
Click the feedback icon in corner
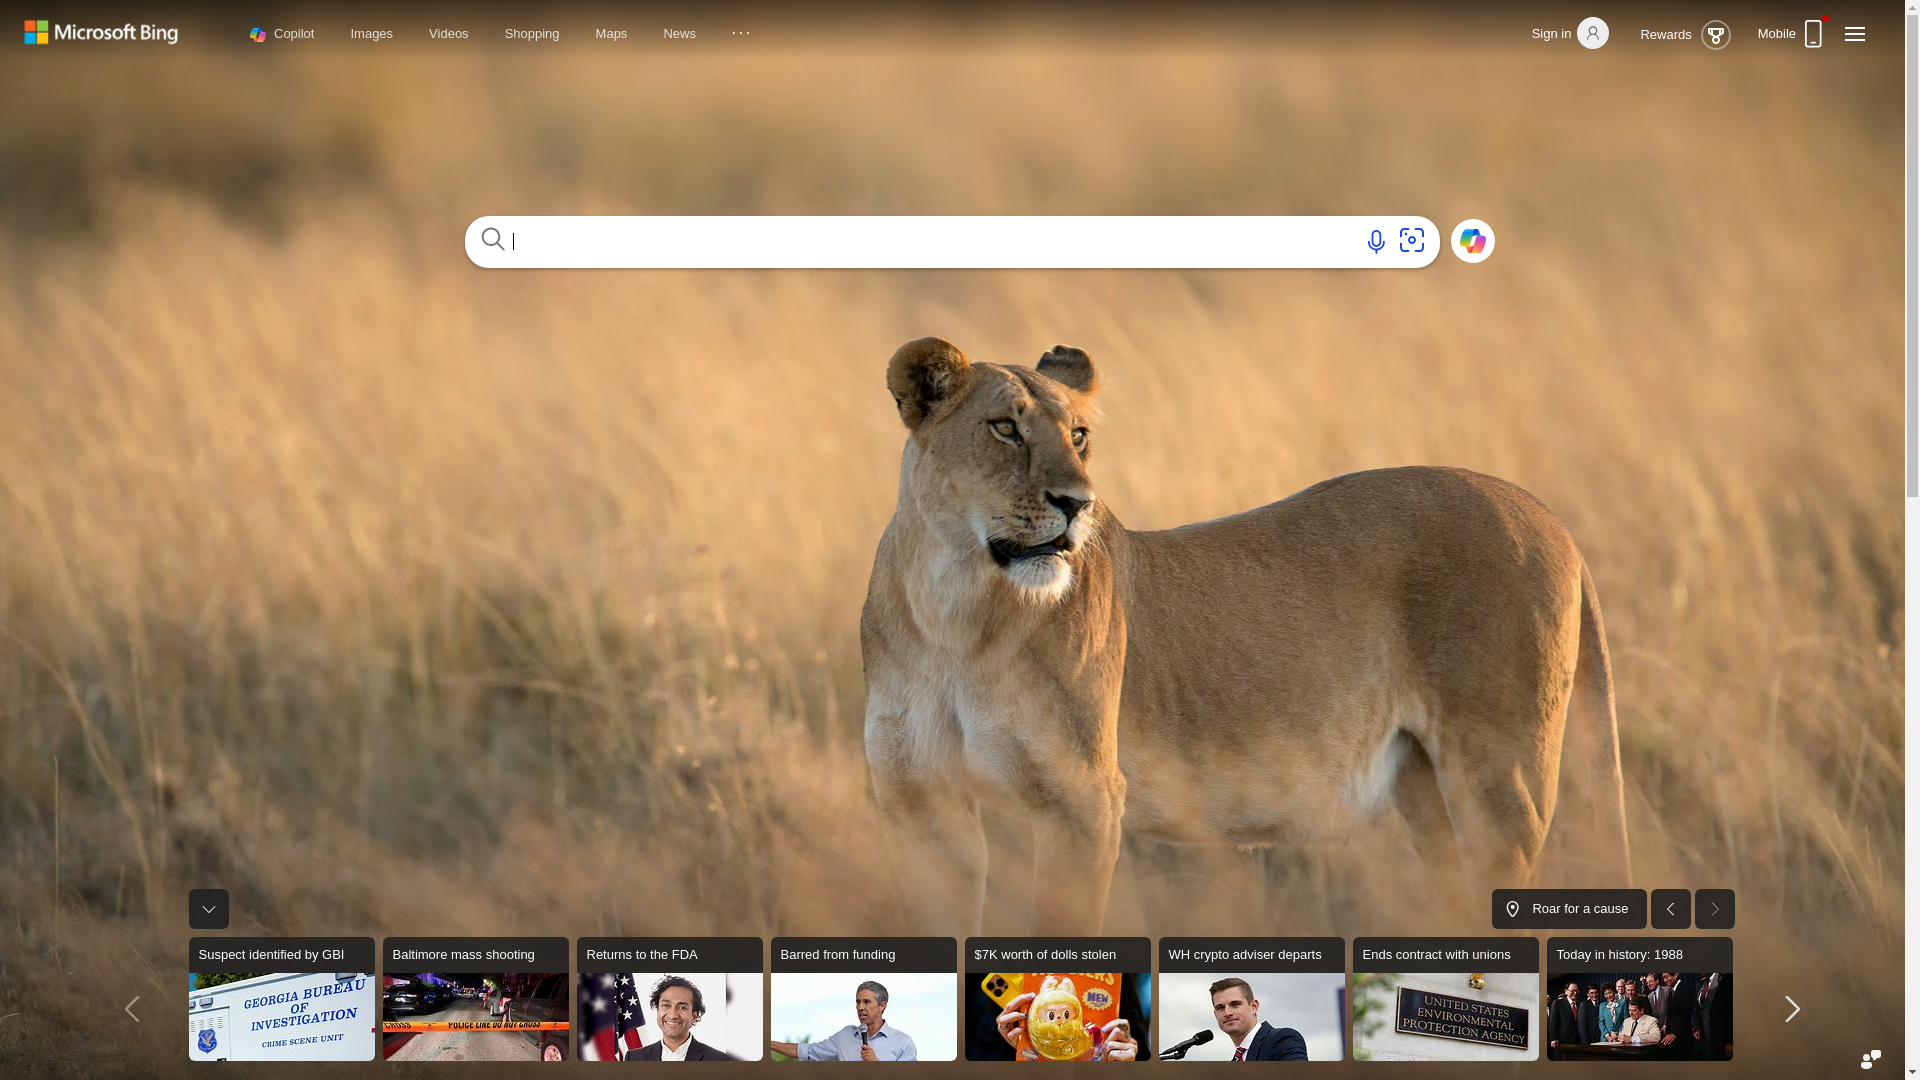tap(1870, 1059)
